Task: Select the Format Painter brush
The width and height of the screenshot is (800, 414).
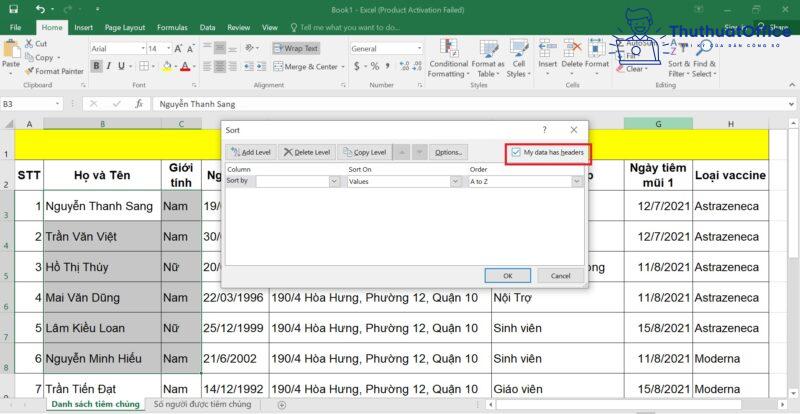Action: point(29,71)
